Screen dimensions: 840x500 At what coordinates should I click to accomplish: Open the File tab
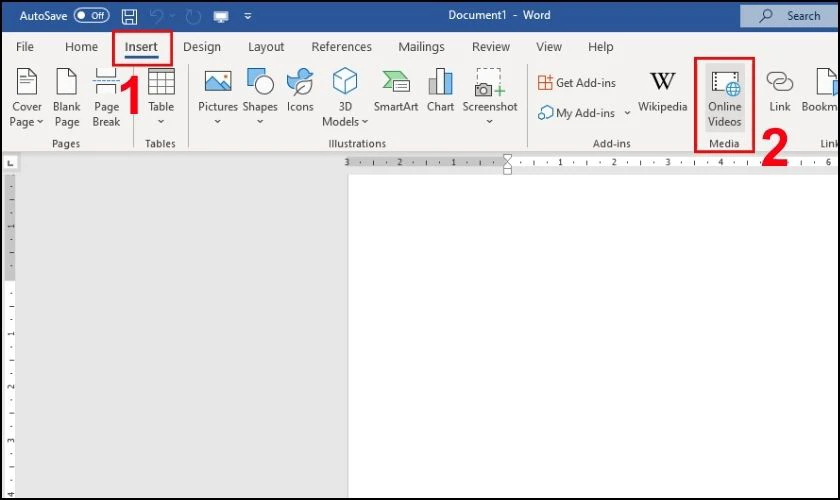pos(25,47)
